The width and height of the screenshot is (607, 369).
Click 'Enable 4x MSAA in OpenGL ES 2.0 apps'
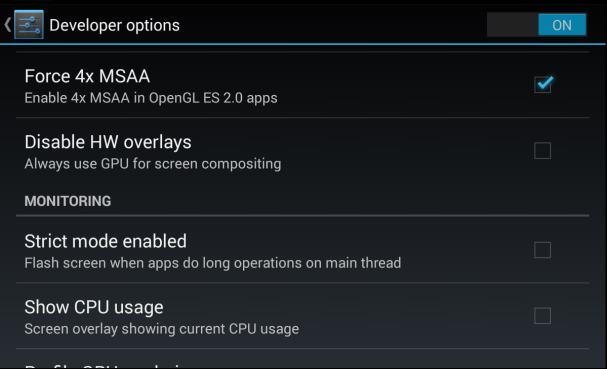(151, 98)
